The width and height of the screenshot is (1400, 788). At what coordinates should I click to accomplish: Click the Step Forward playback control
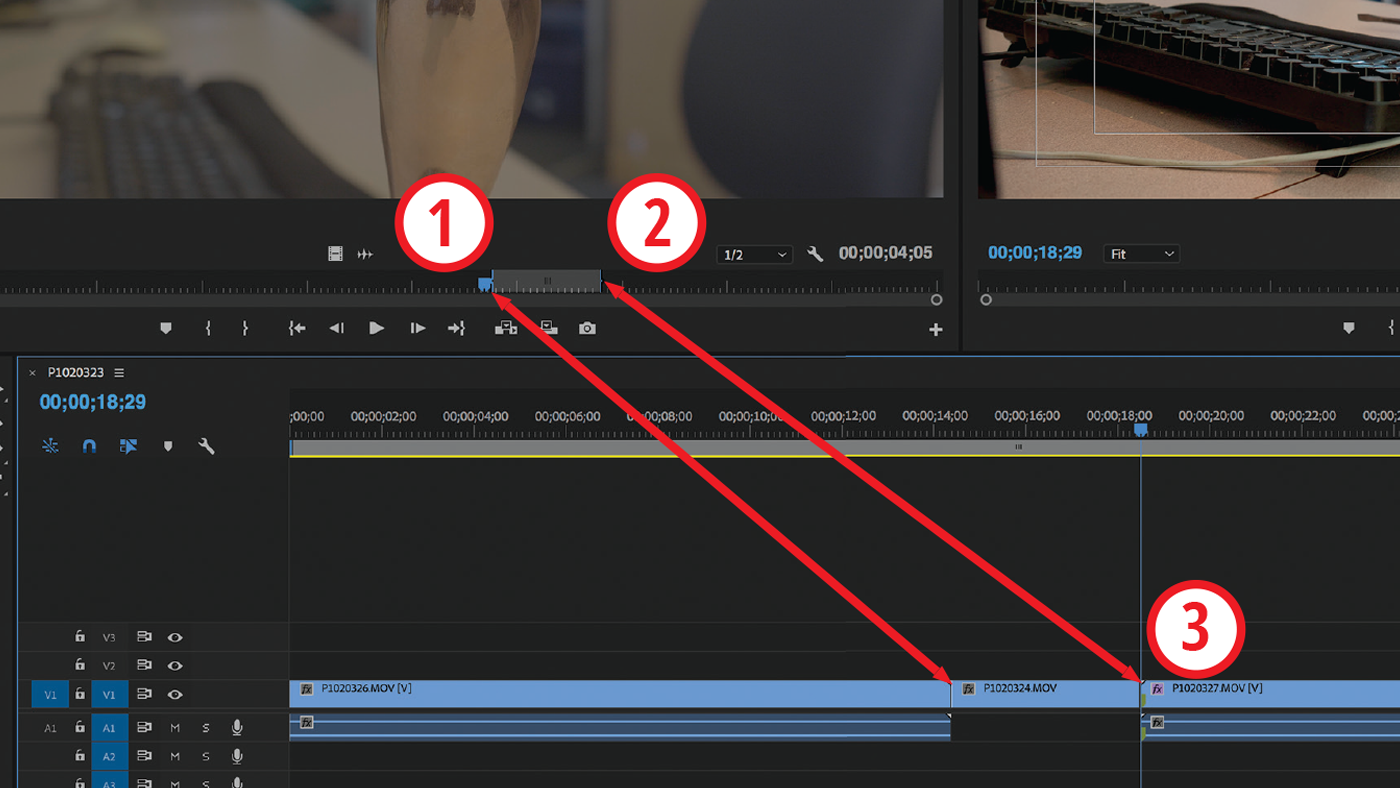(417, 327)
